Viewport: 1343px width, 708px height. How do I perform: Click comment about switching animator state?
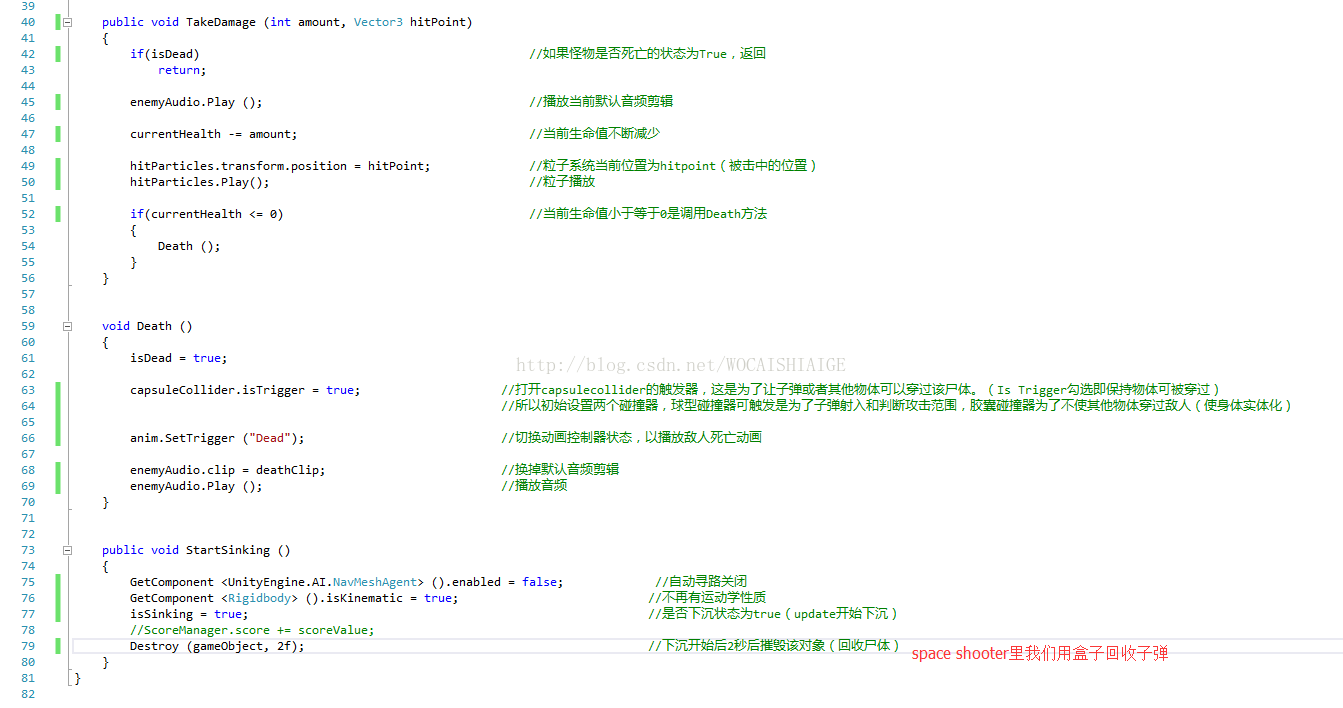click(632, 438)
